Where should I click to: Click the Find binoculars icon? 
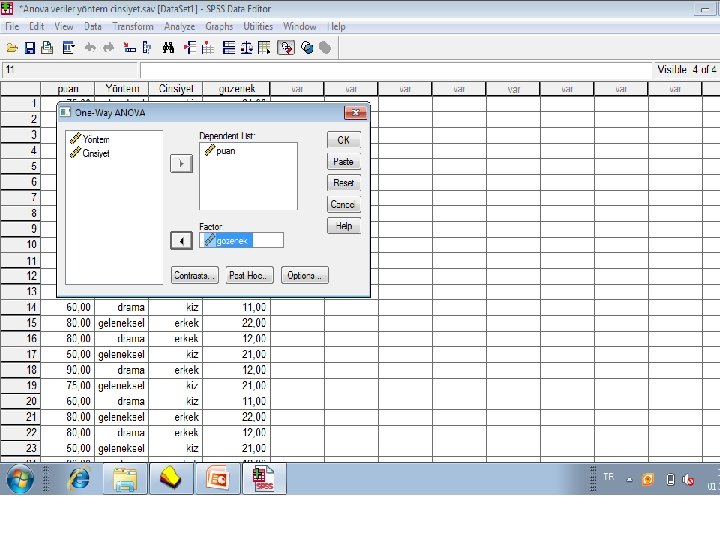pyautogui.click(x=169, y=48)
